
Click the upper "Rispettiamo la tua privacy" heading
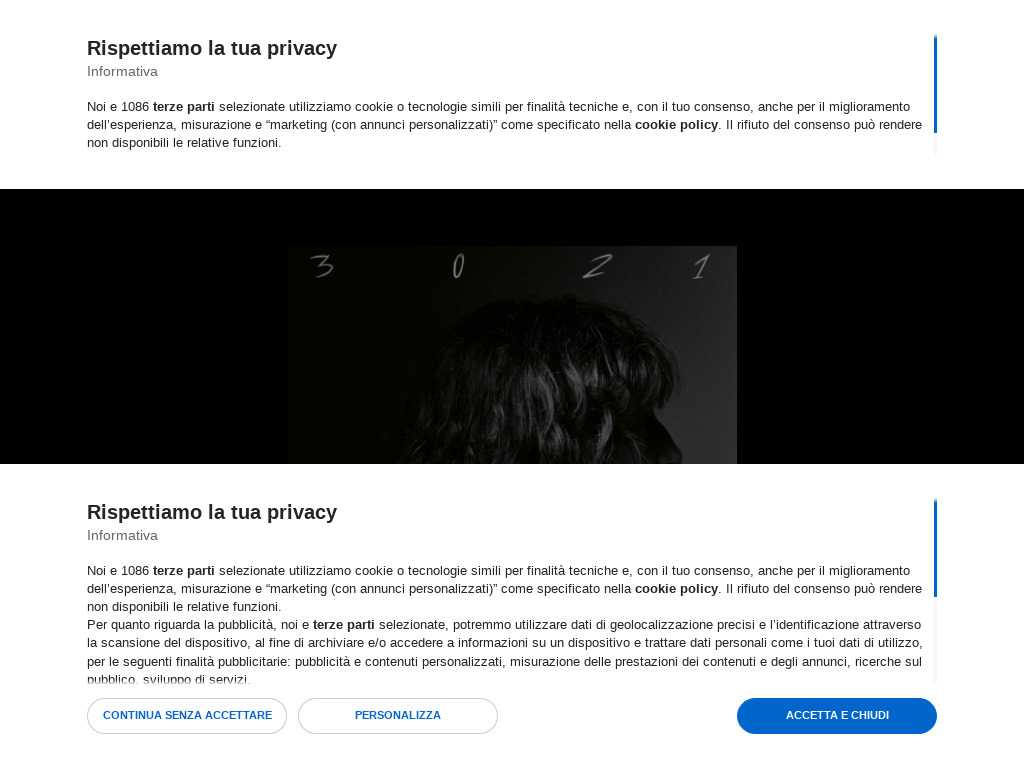[212, 48]
